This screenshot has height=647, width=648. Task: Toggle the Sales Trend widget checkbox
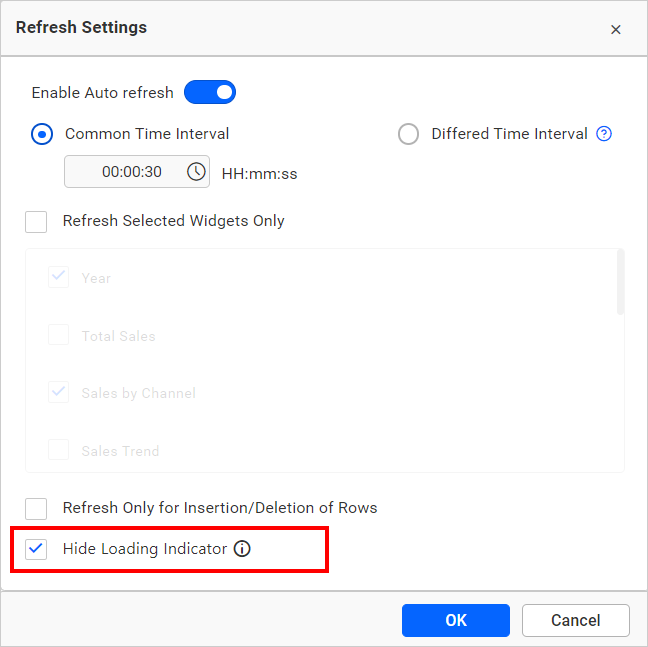(x=59, y=451)
